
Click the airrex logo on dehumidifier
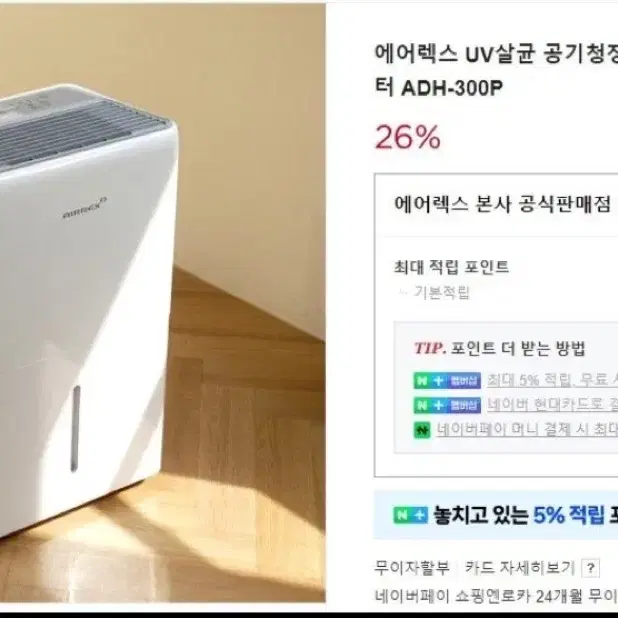[x=85, y=208]
